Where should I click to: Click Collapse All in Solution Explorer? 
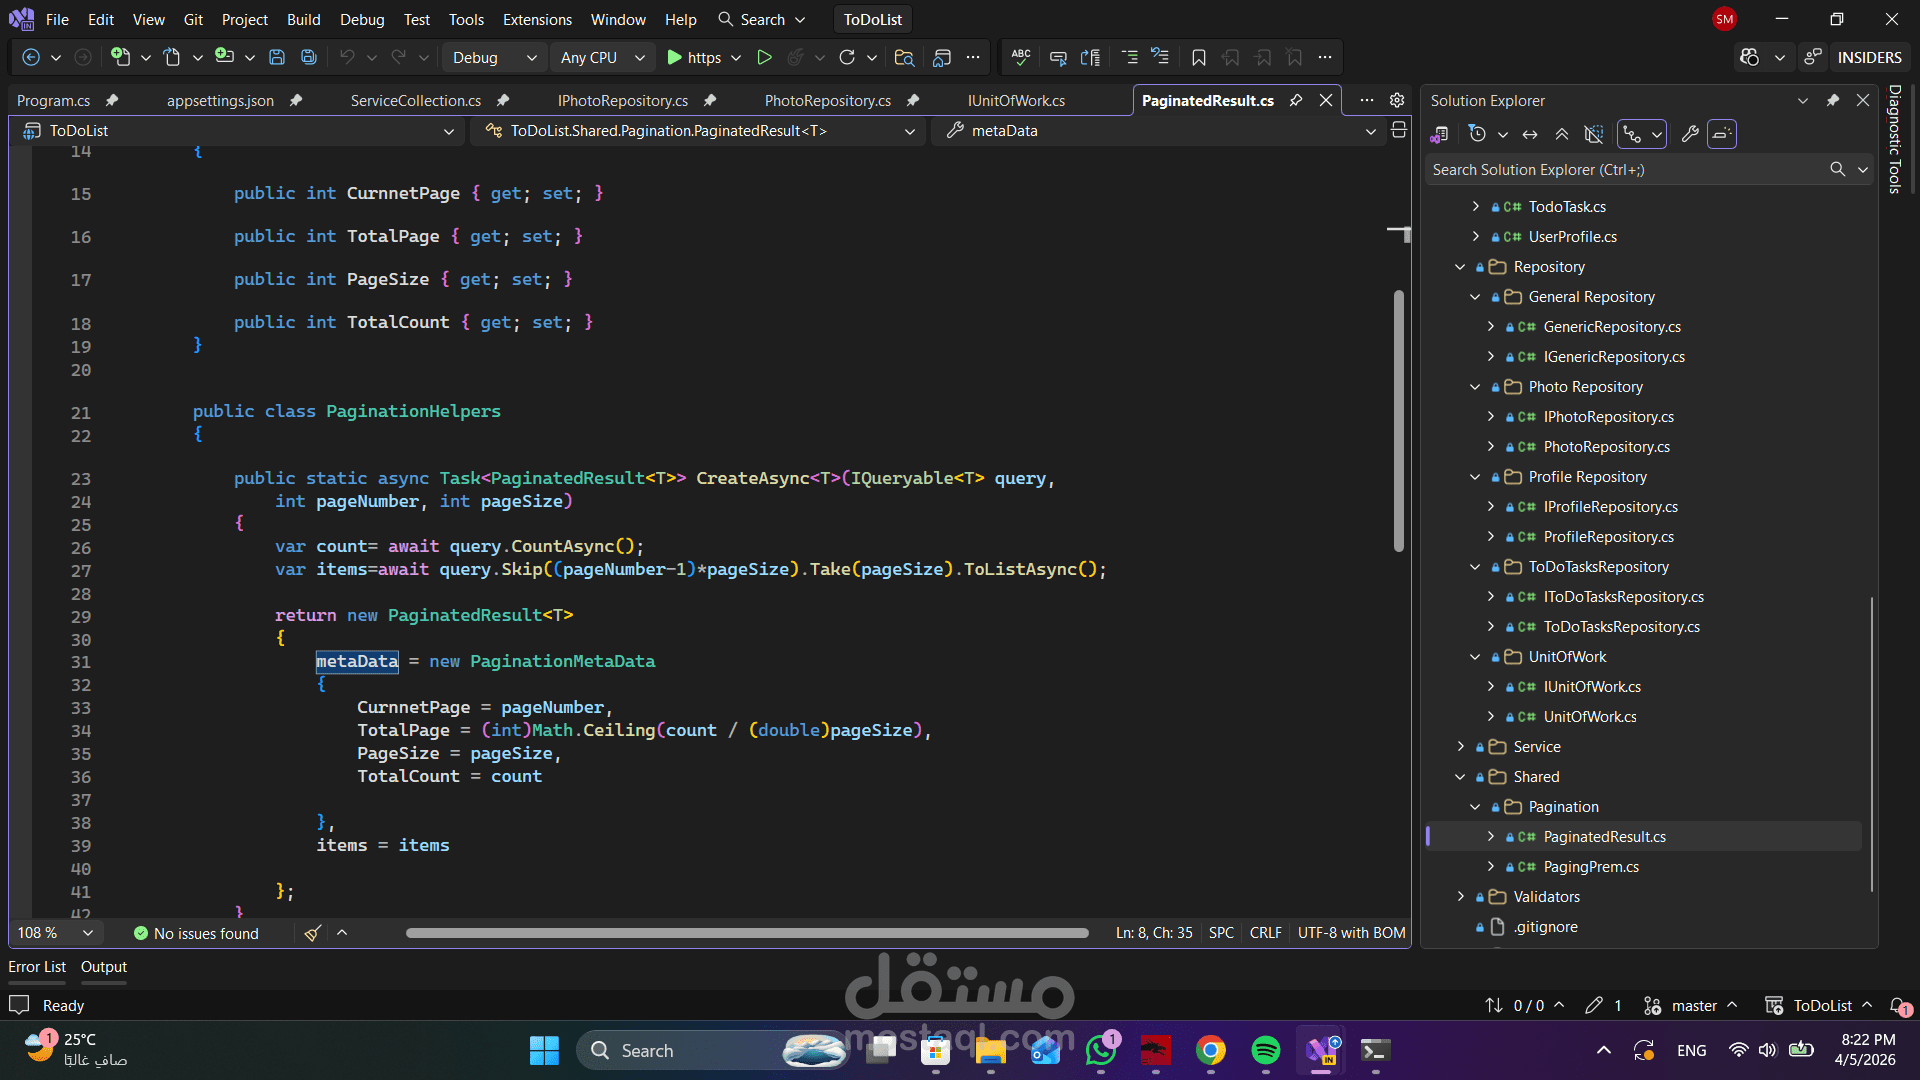pyautogui.click(x=1561, y=134)
